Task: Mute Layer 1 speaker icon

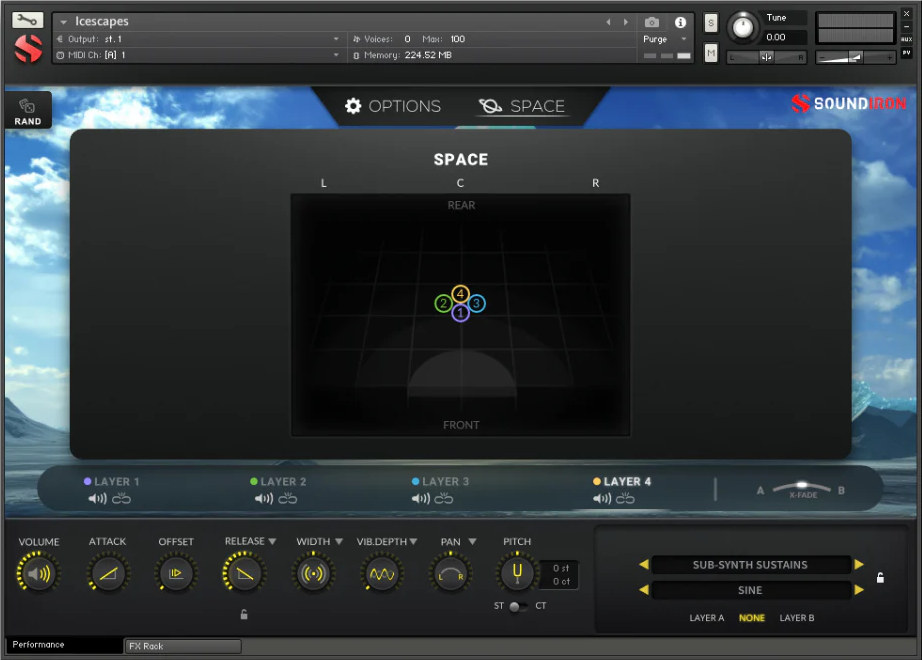Action: [x=95, y=498]
